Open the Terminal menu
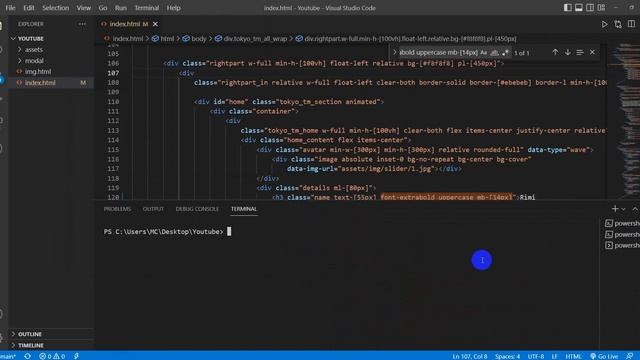 [x=147, y=8]
